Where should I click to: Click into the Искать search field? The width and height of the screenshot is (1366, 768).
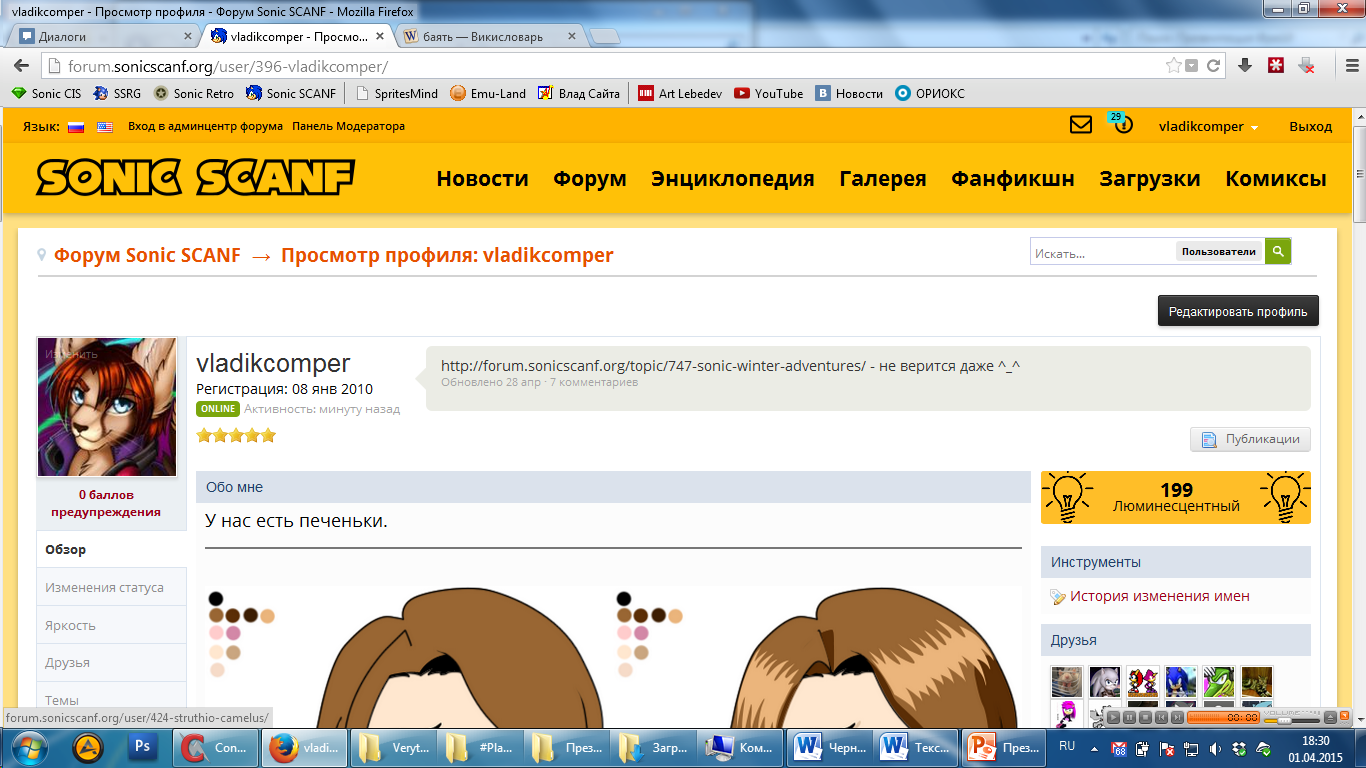[x=1102, y=253]
